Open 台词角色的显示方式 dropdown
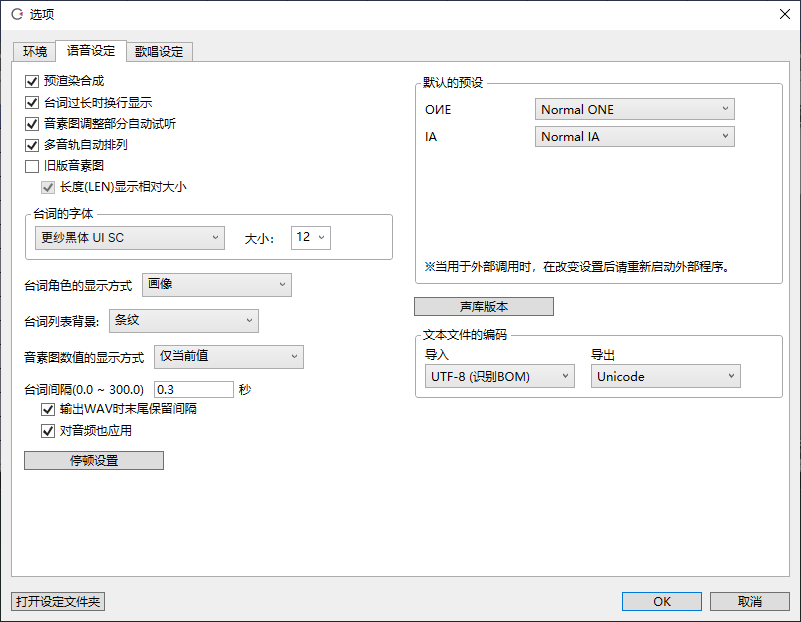 tap(217, 285)
